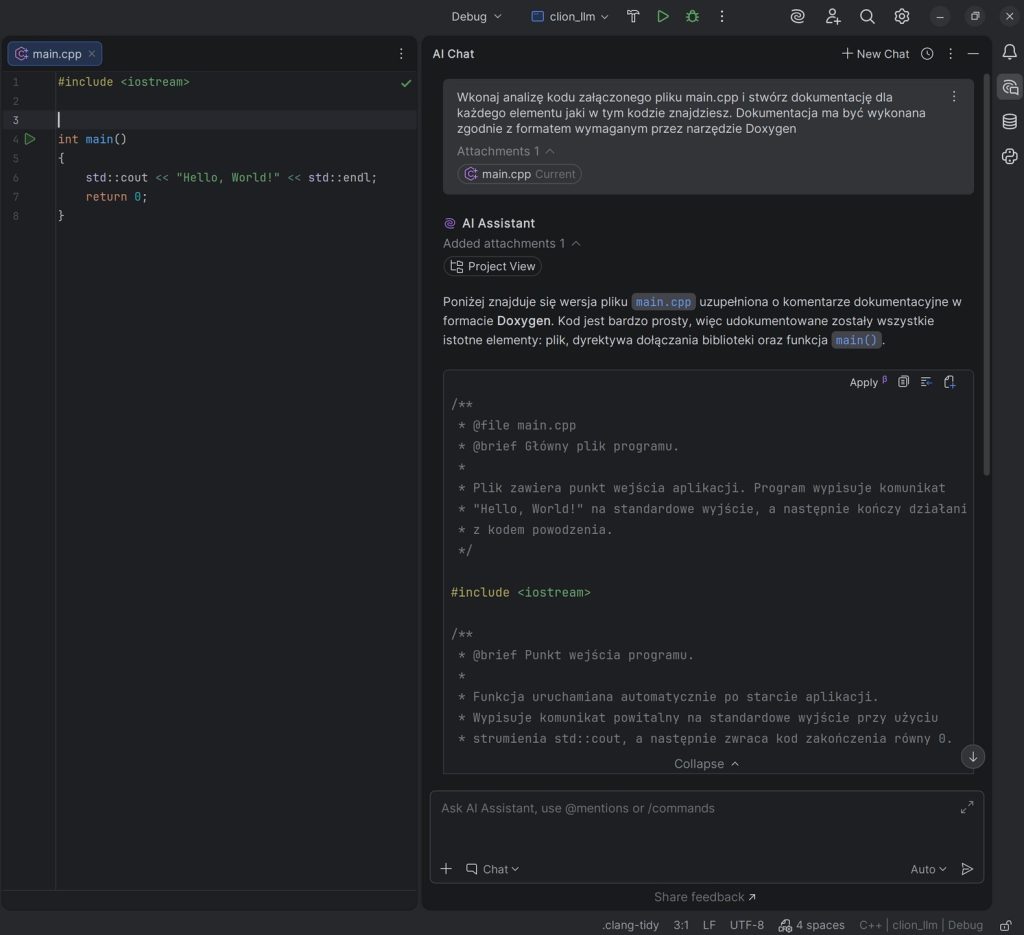Click the #include <iostream> line in editor
The width and height of the screenshot is (1024, 935).
pos(123,82)
